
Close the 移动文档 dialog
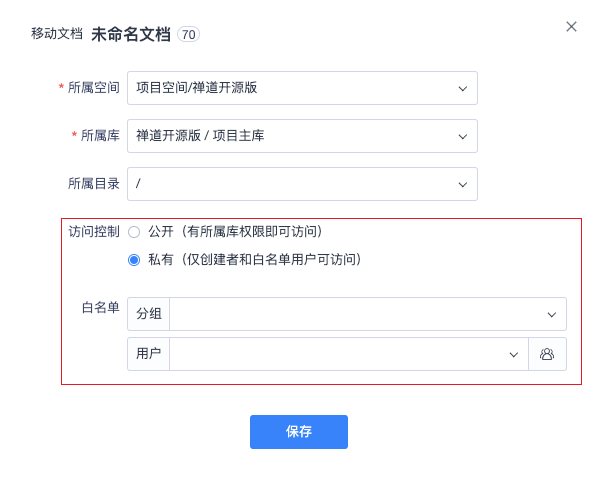coord(571,27)
